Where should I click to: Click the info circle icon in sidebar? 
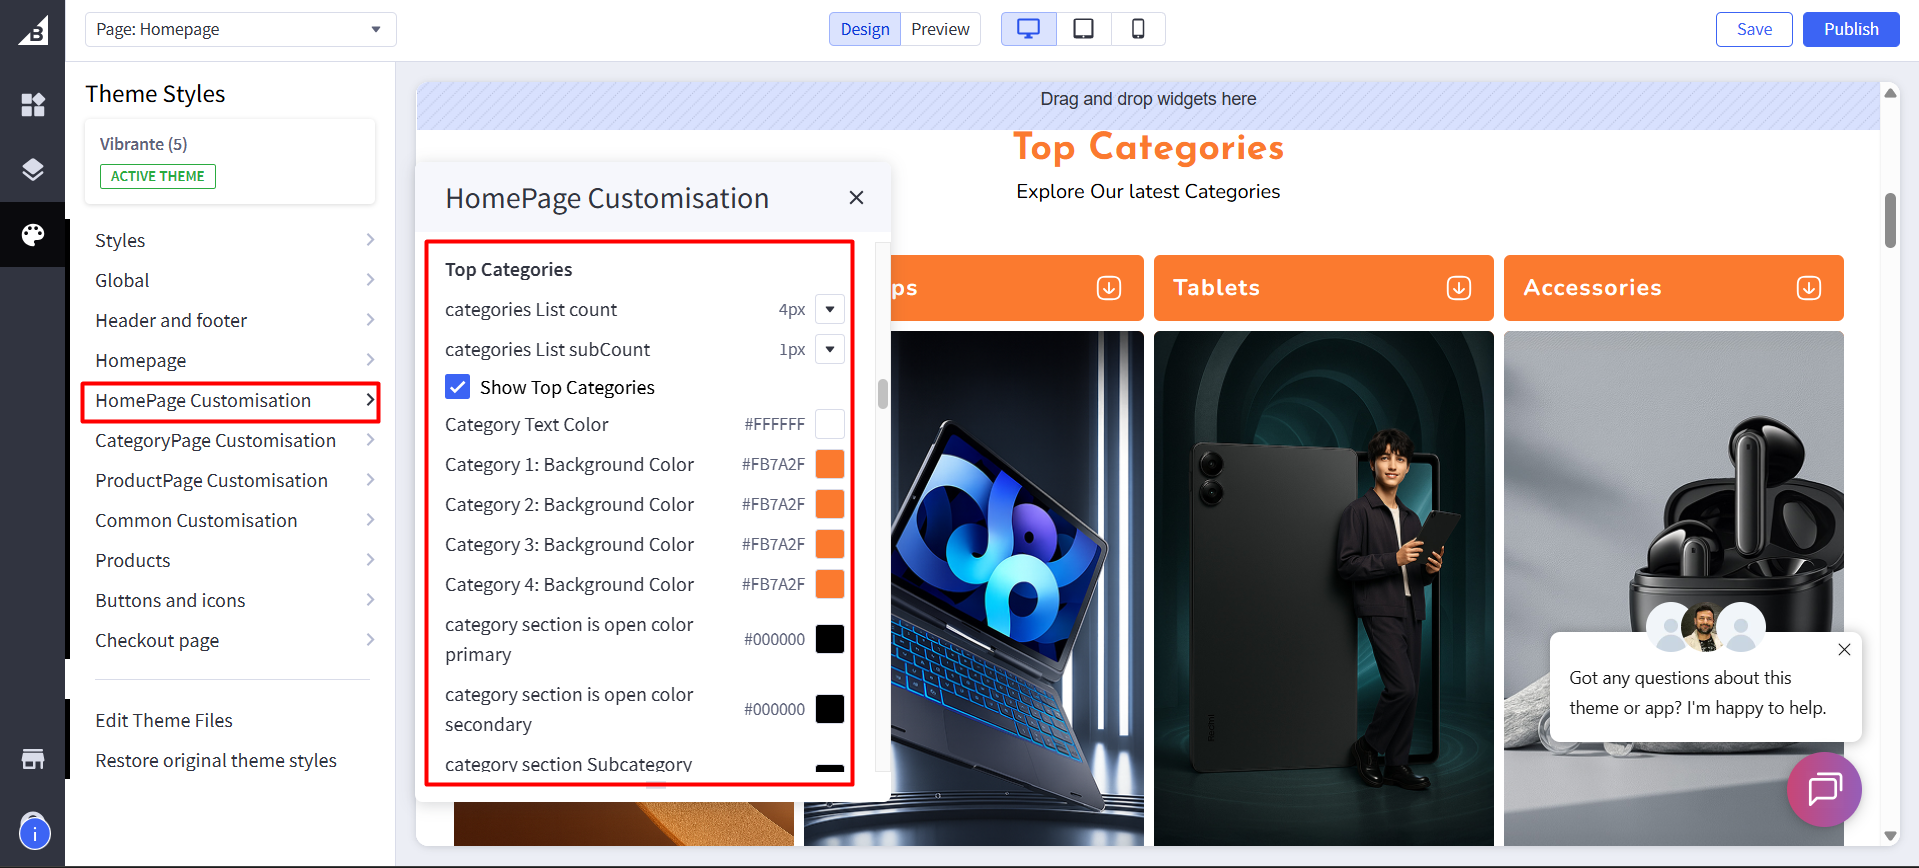tap(35, 832)
